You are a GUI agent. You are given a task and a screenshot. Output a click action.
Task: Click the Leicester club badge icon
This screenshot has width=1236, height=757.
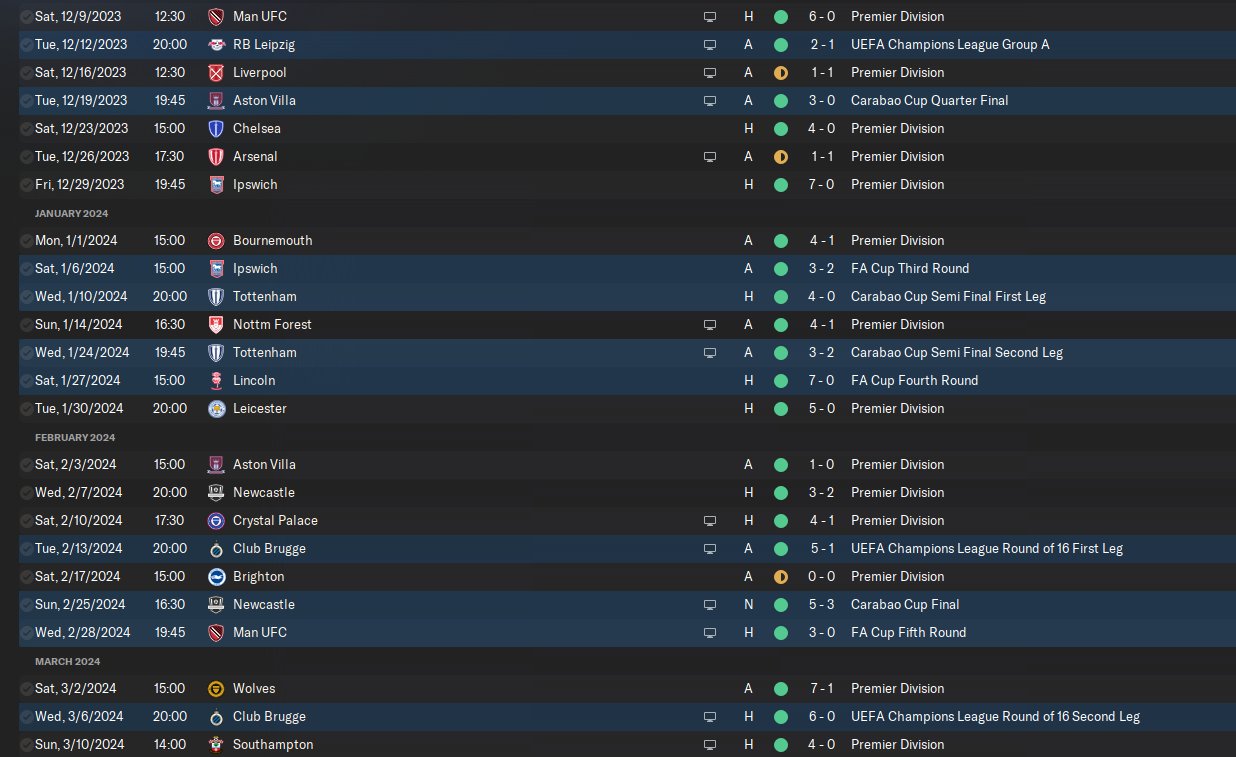[x=216, y=409]
